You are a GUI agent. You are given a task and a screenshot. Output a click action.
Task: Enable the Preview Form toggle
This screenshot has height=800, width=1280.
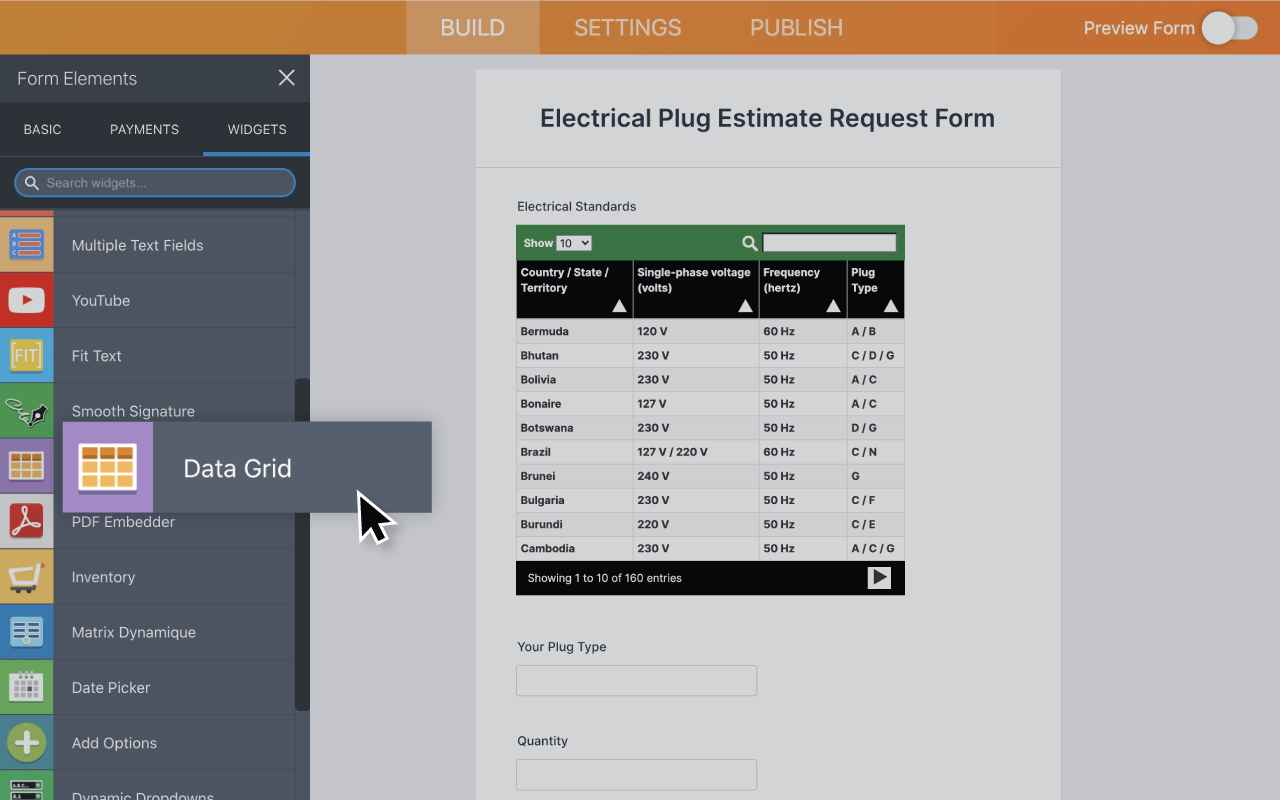(1229, 28)
